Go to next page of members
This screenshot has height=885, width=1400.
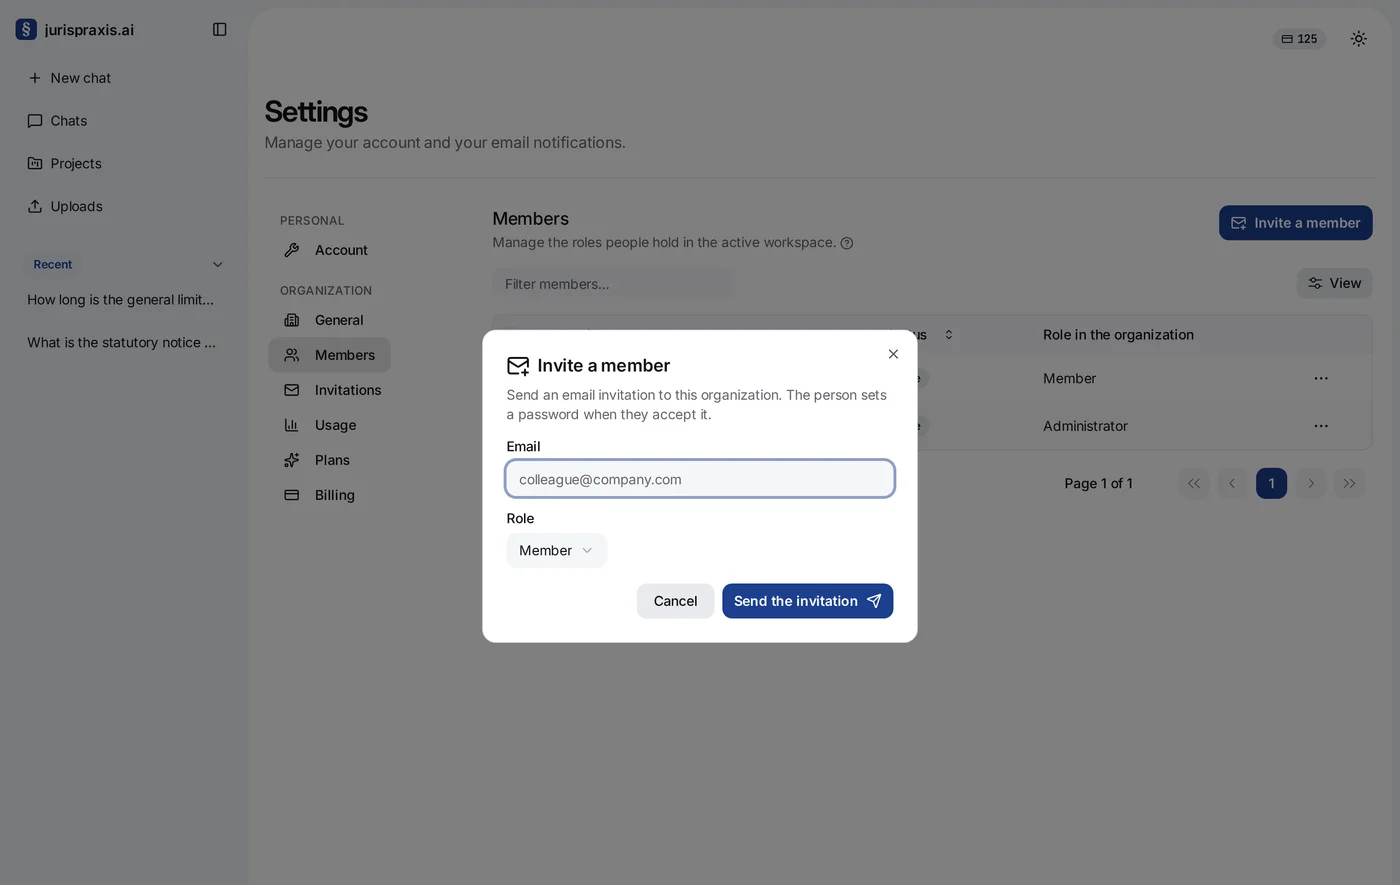point(1310,483)
